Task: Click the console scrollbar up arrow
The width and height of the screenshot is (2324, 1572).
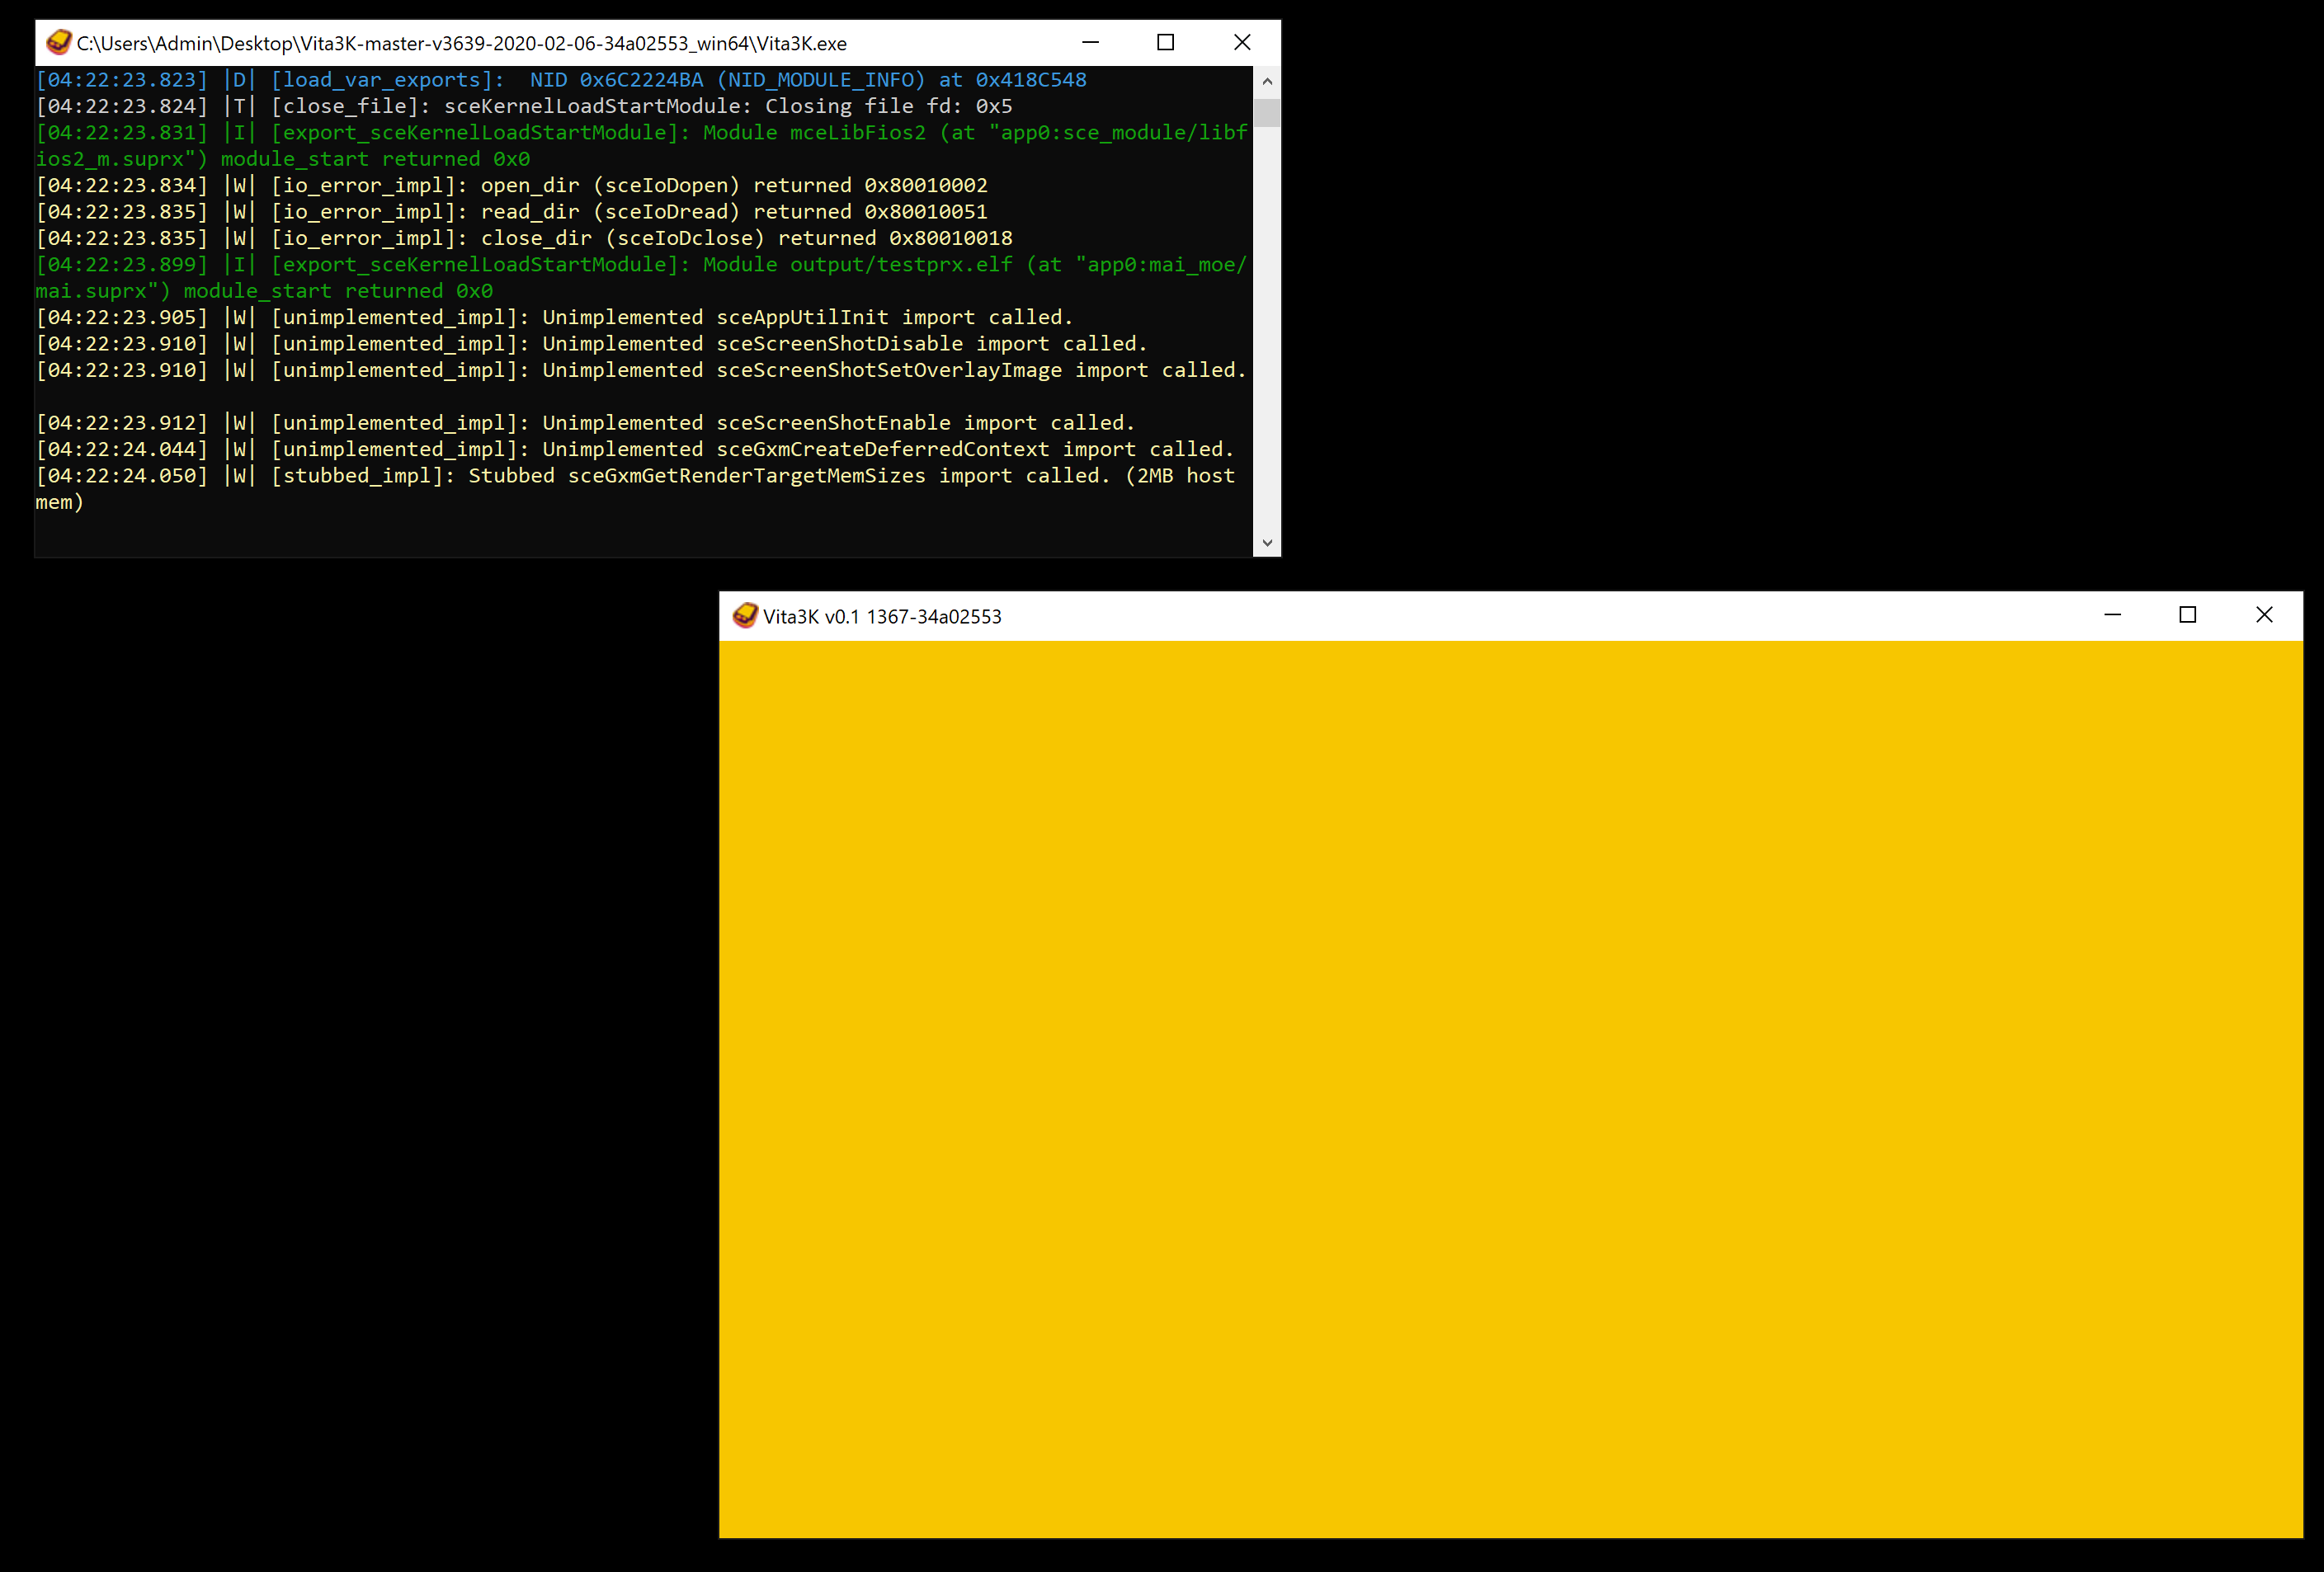Action: click(1267, 81)
